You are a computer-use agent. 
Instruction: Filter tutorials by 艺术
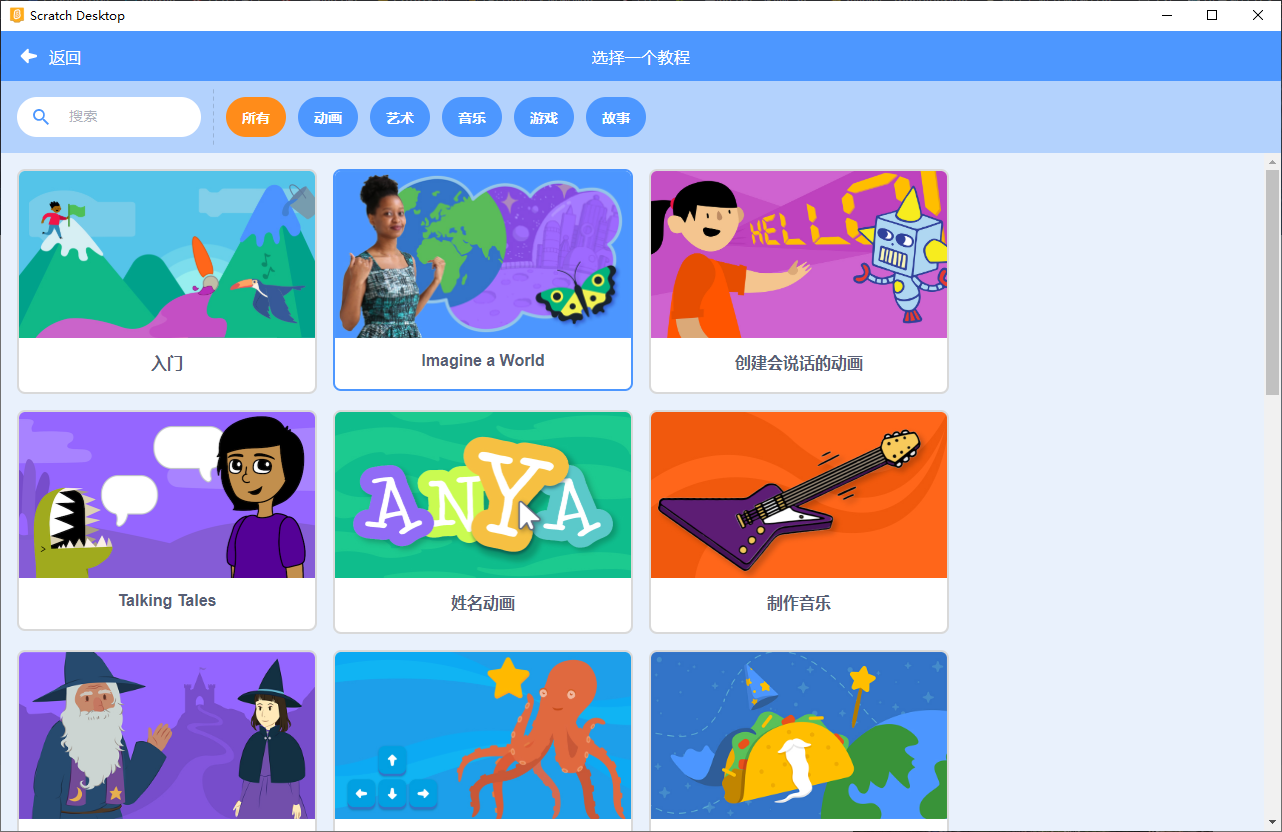(400, 117)
